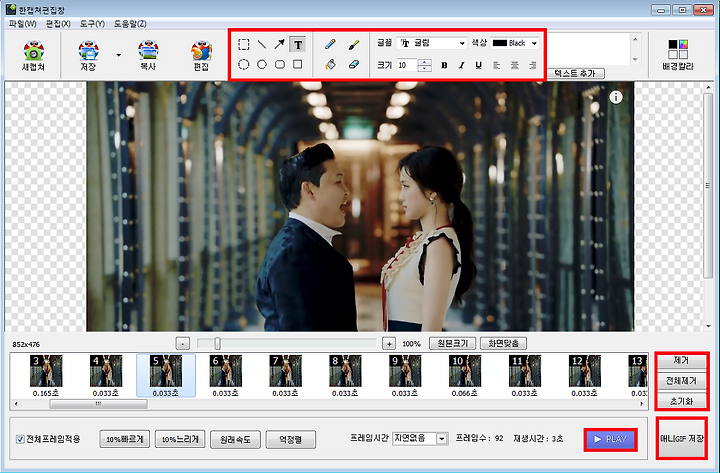Click the 역정렬 reverse order button

click(x=291, y=439)
